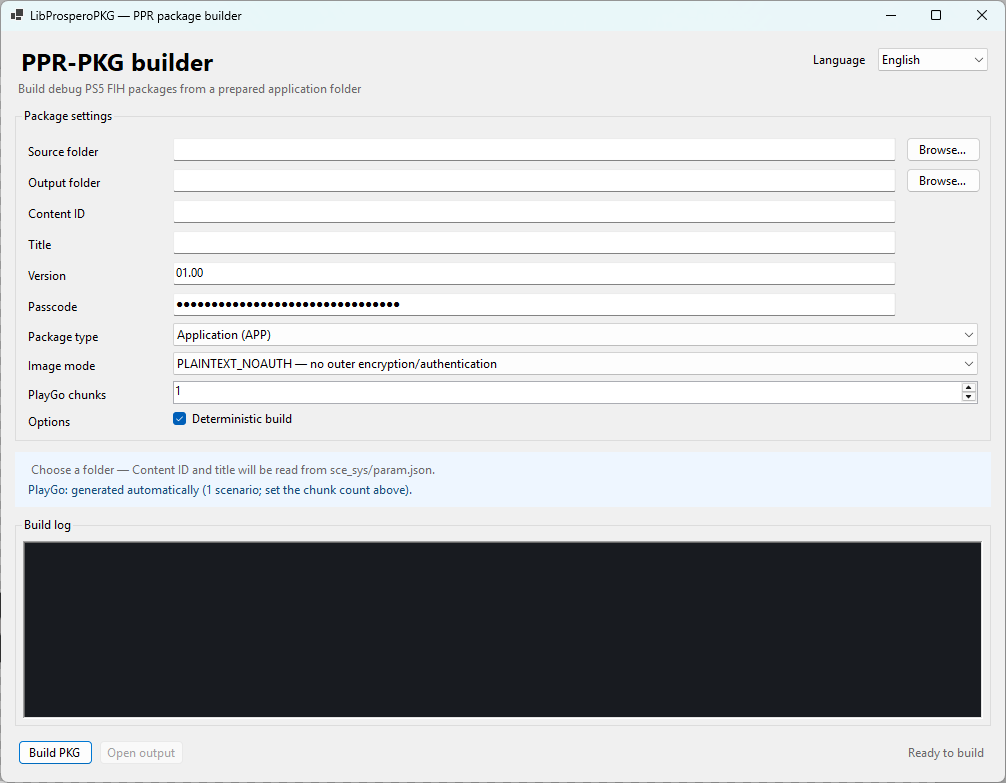Browse for the Source folder
The height and width of the screenshot is (783, 1006).
pos(942,150)
